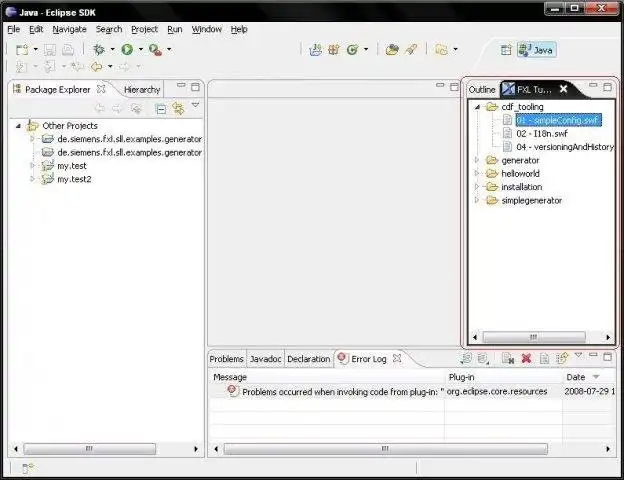This screenshot has width=624, height=480.
Task: Expand the helloworld folder
Action: point(477,173)
